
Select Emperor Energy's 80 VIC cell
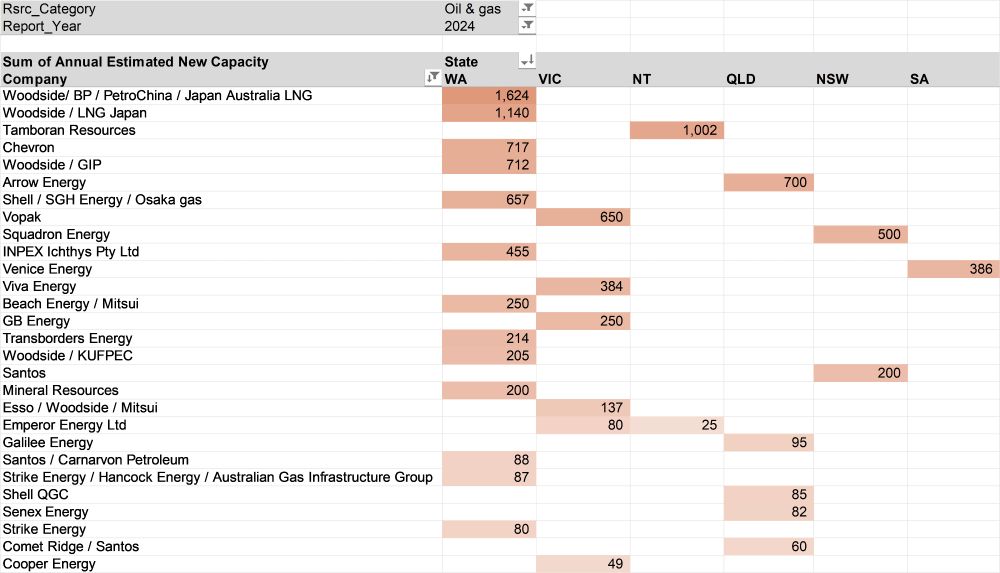click(583, 425)
